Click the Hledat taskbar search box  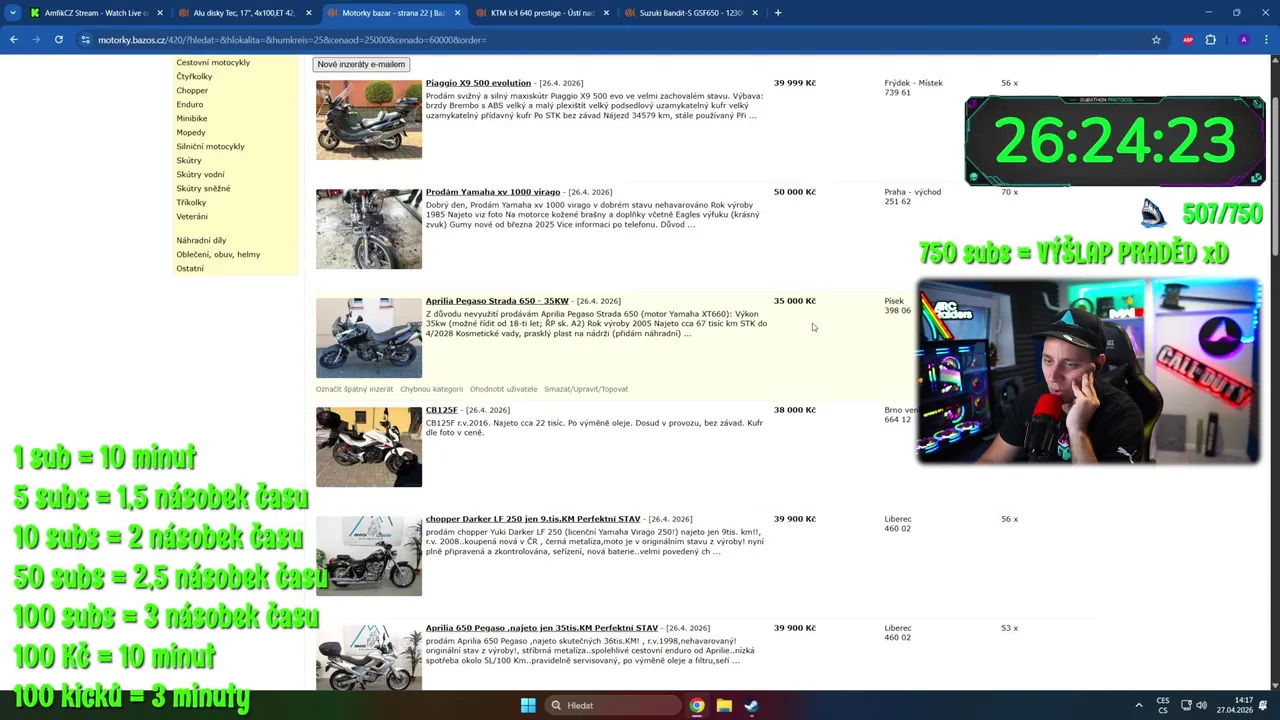coord(612,705)
